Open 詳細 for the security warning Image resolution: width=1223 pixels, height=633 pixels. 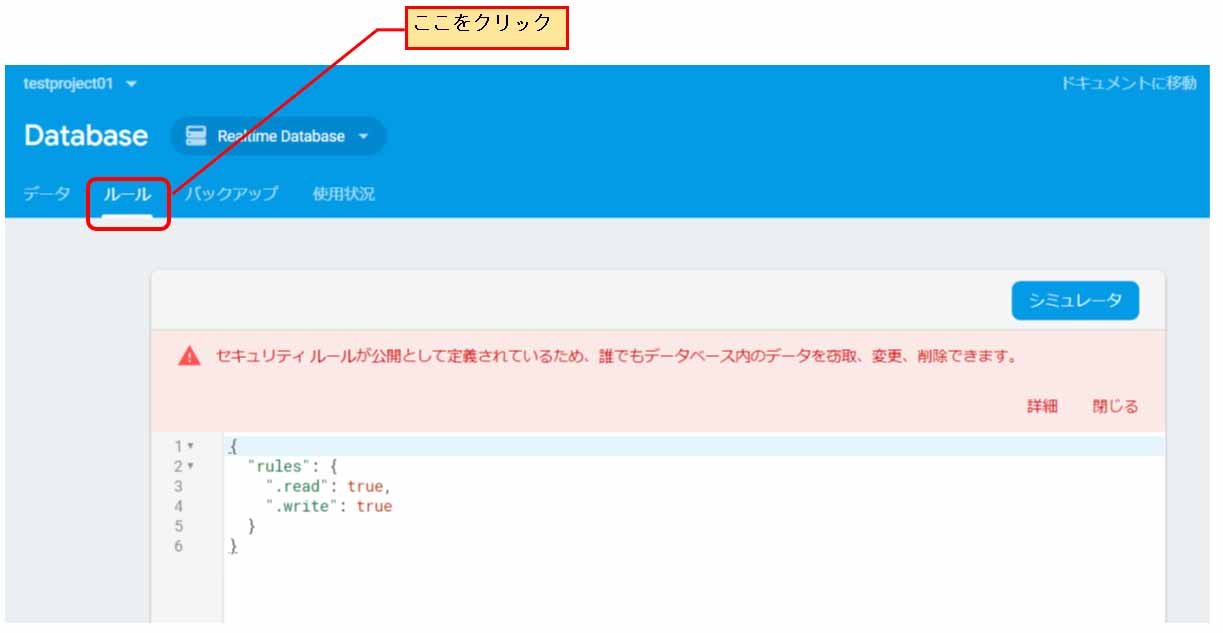point(1042,406)
